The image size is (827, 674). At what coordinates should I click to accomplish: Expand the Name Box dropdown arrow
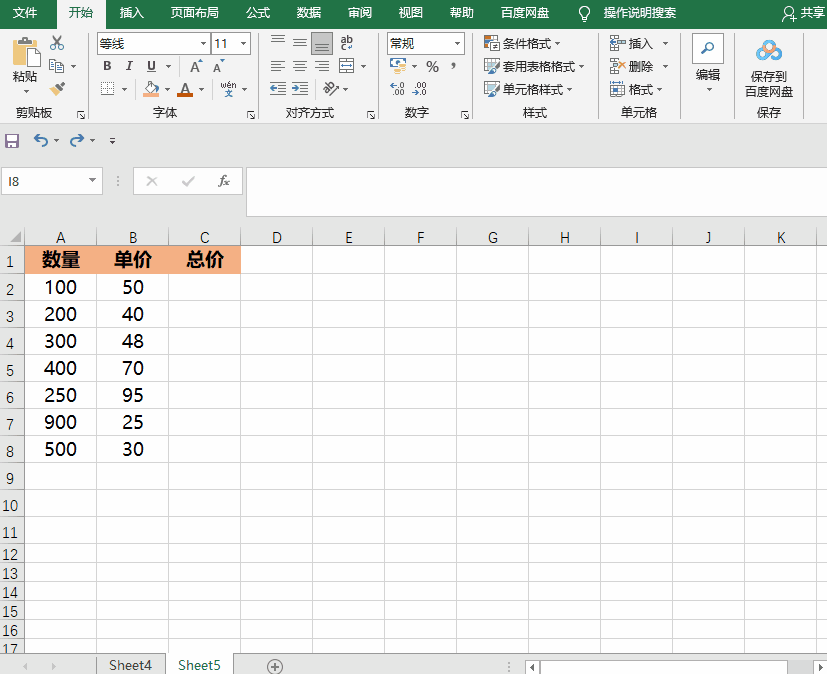click(92, 181)
